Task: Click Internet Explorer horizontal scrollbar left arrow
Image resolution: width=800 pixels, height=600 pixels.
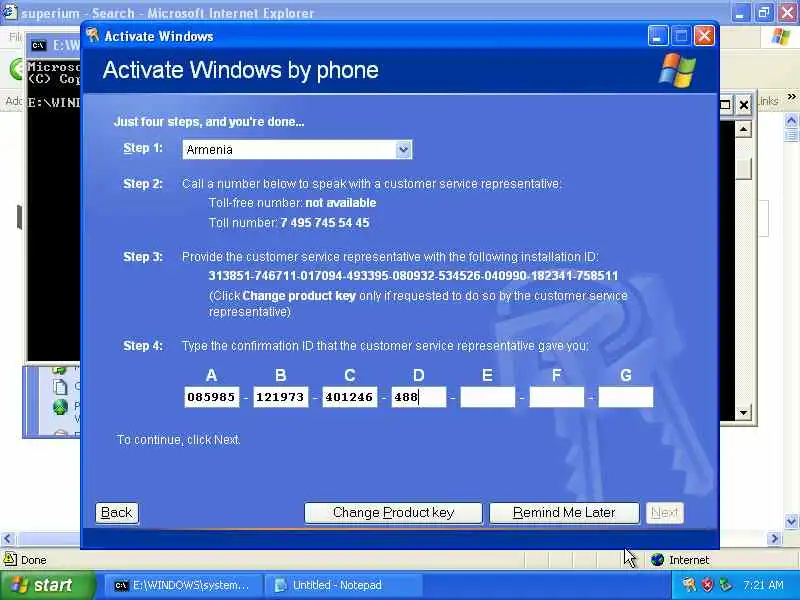Action: (x=7, y=538)
